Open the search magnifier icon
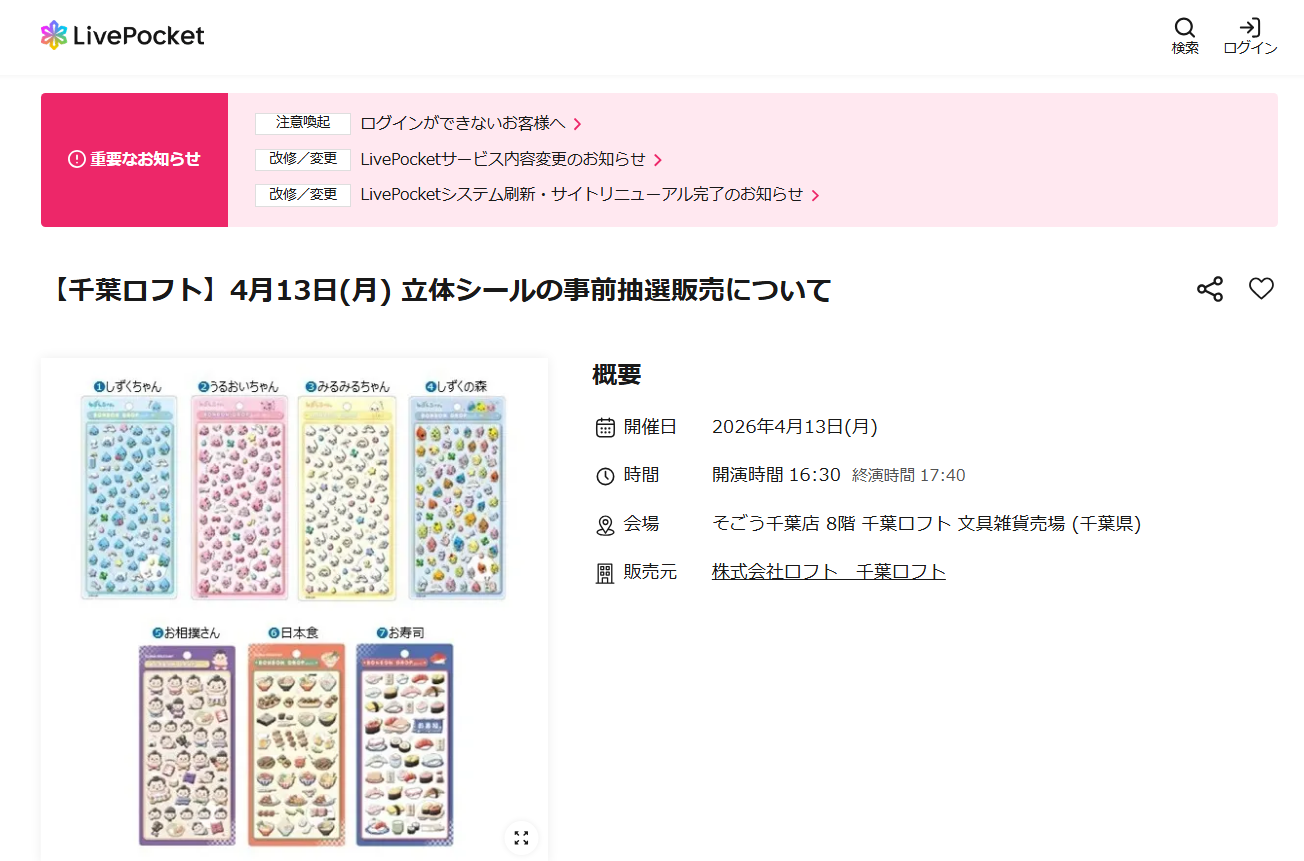This screenshot has width=1304, height=861. 1185,28
